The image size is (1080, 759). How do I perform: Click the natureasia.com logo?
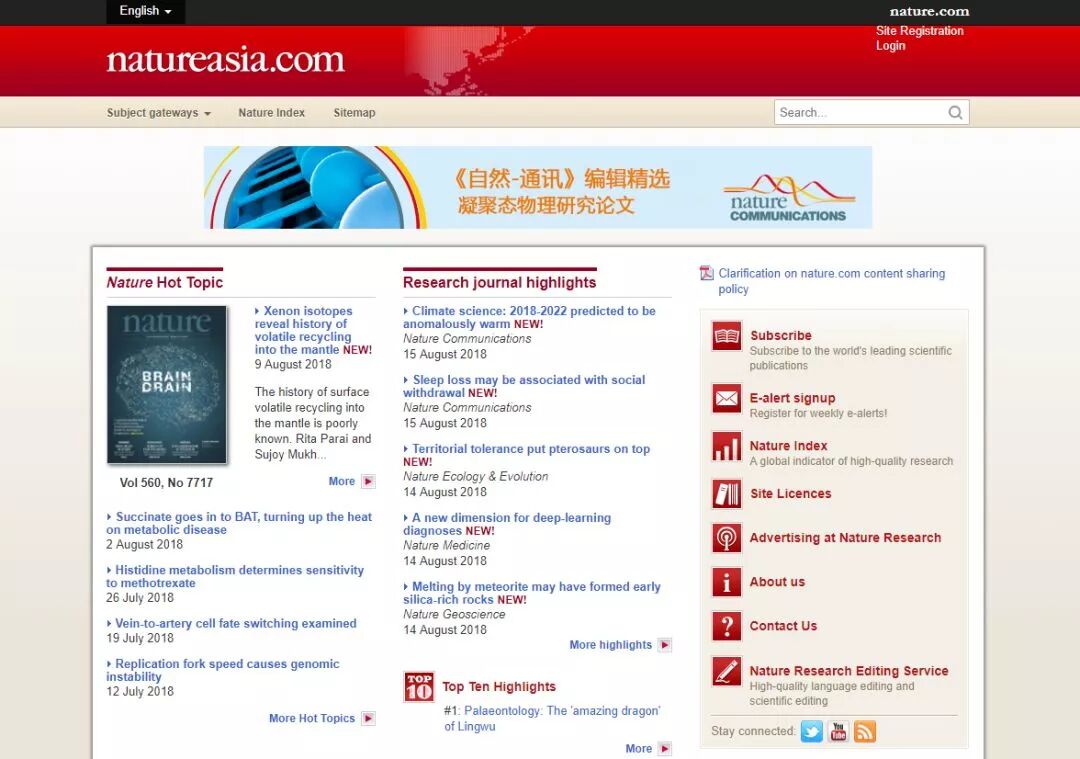(225, 60)
